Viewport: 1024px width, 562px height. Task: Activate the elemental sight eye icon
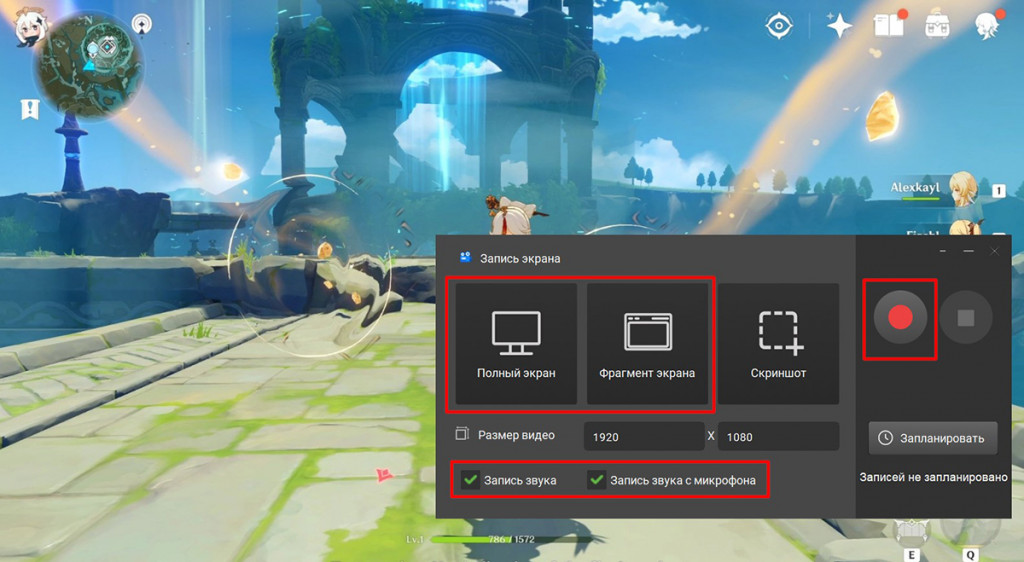point(778,26)
